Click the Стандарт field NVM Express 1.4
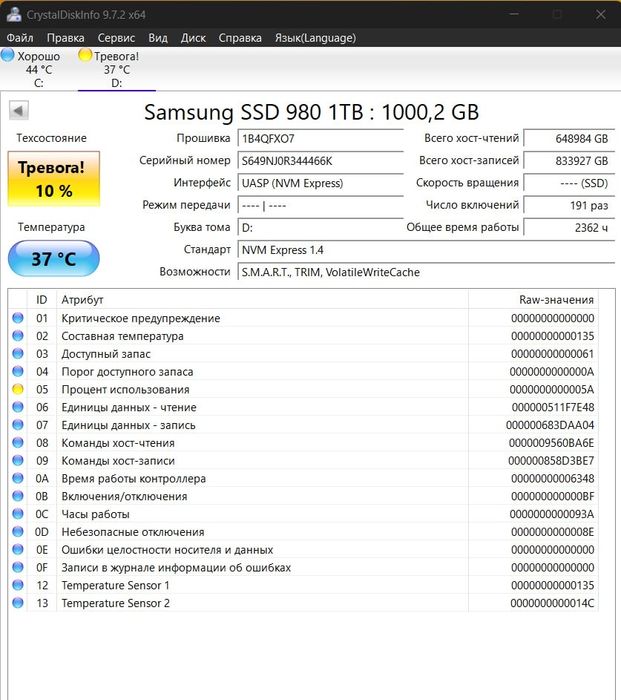The height and width of the screenshot is (700, 621). [x=426, y=250]
